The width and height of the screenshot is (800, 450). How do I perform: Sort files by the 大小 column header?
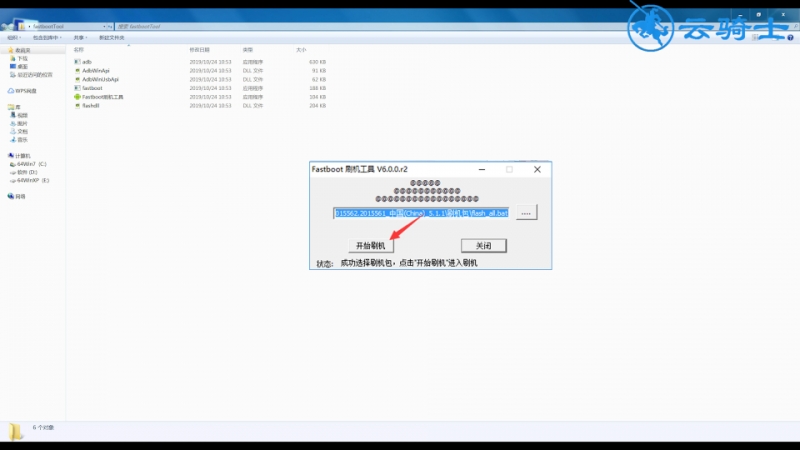[301, 49]
